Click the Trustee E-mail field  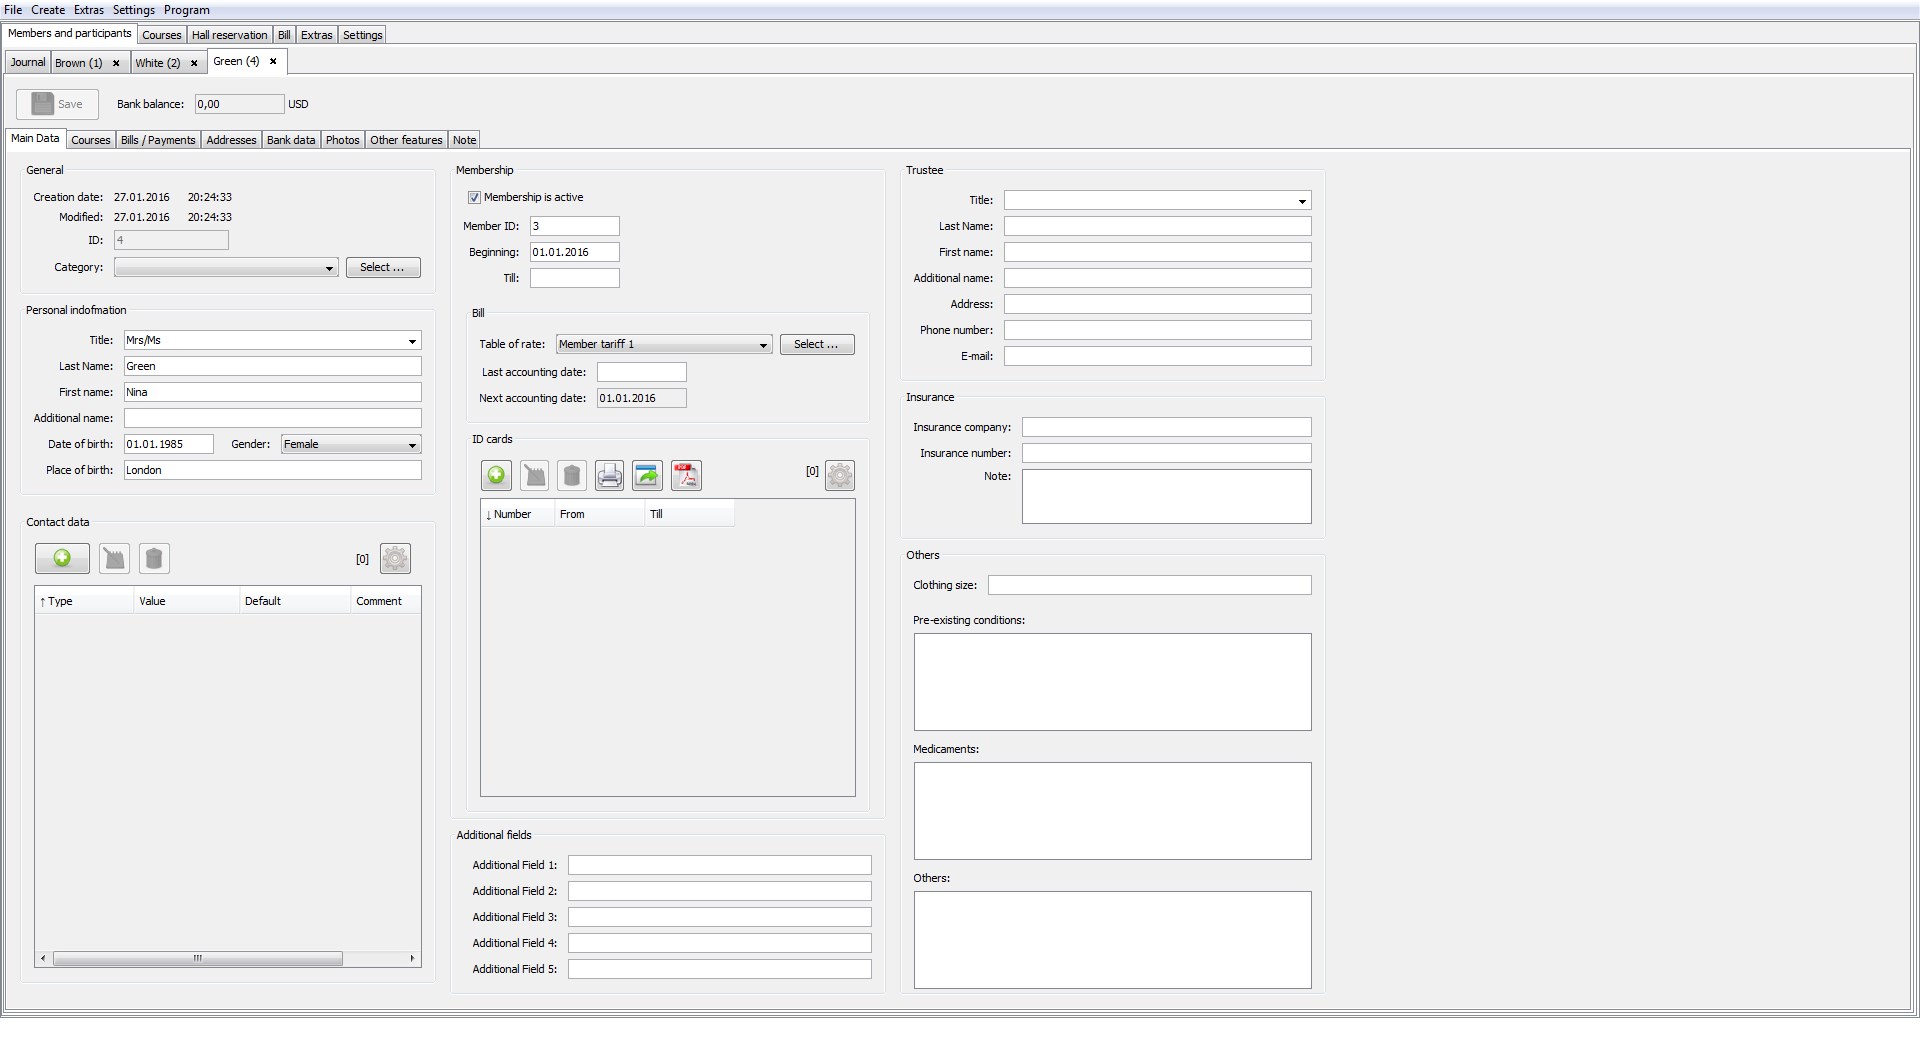1157,357
